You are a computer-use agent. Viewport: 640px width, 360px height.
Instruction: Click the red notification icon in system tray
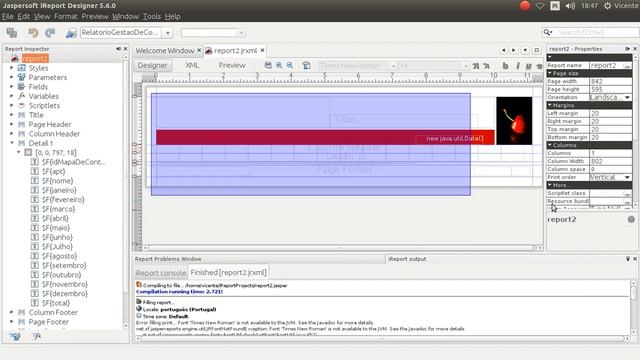pyautogui.click(x=525, y=6)
